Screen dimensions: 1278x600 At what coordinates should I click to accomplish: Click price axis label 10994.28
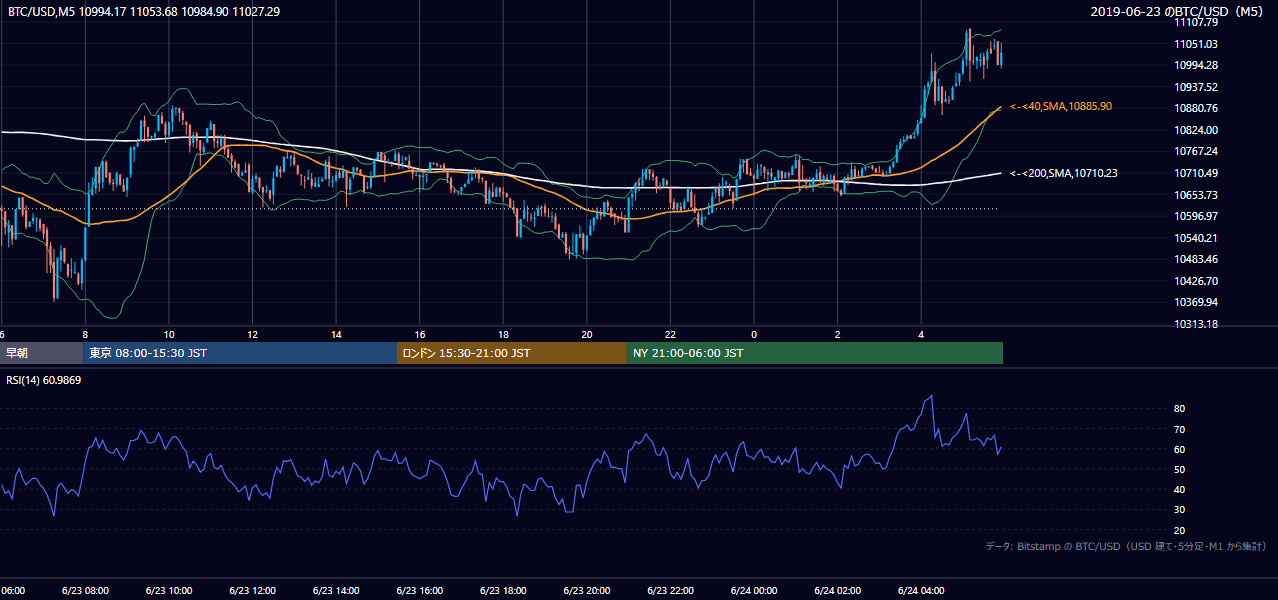(x=1196, y=65)
